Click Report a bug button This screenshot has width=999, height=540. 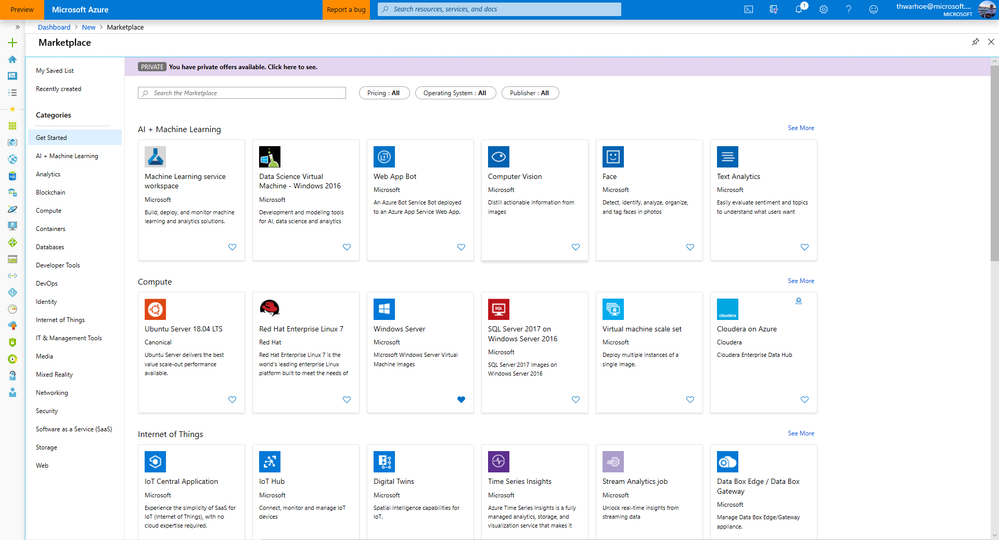point(346,10)
